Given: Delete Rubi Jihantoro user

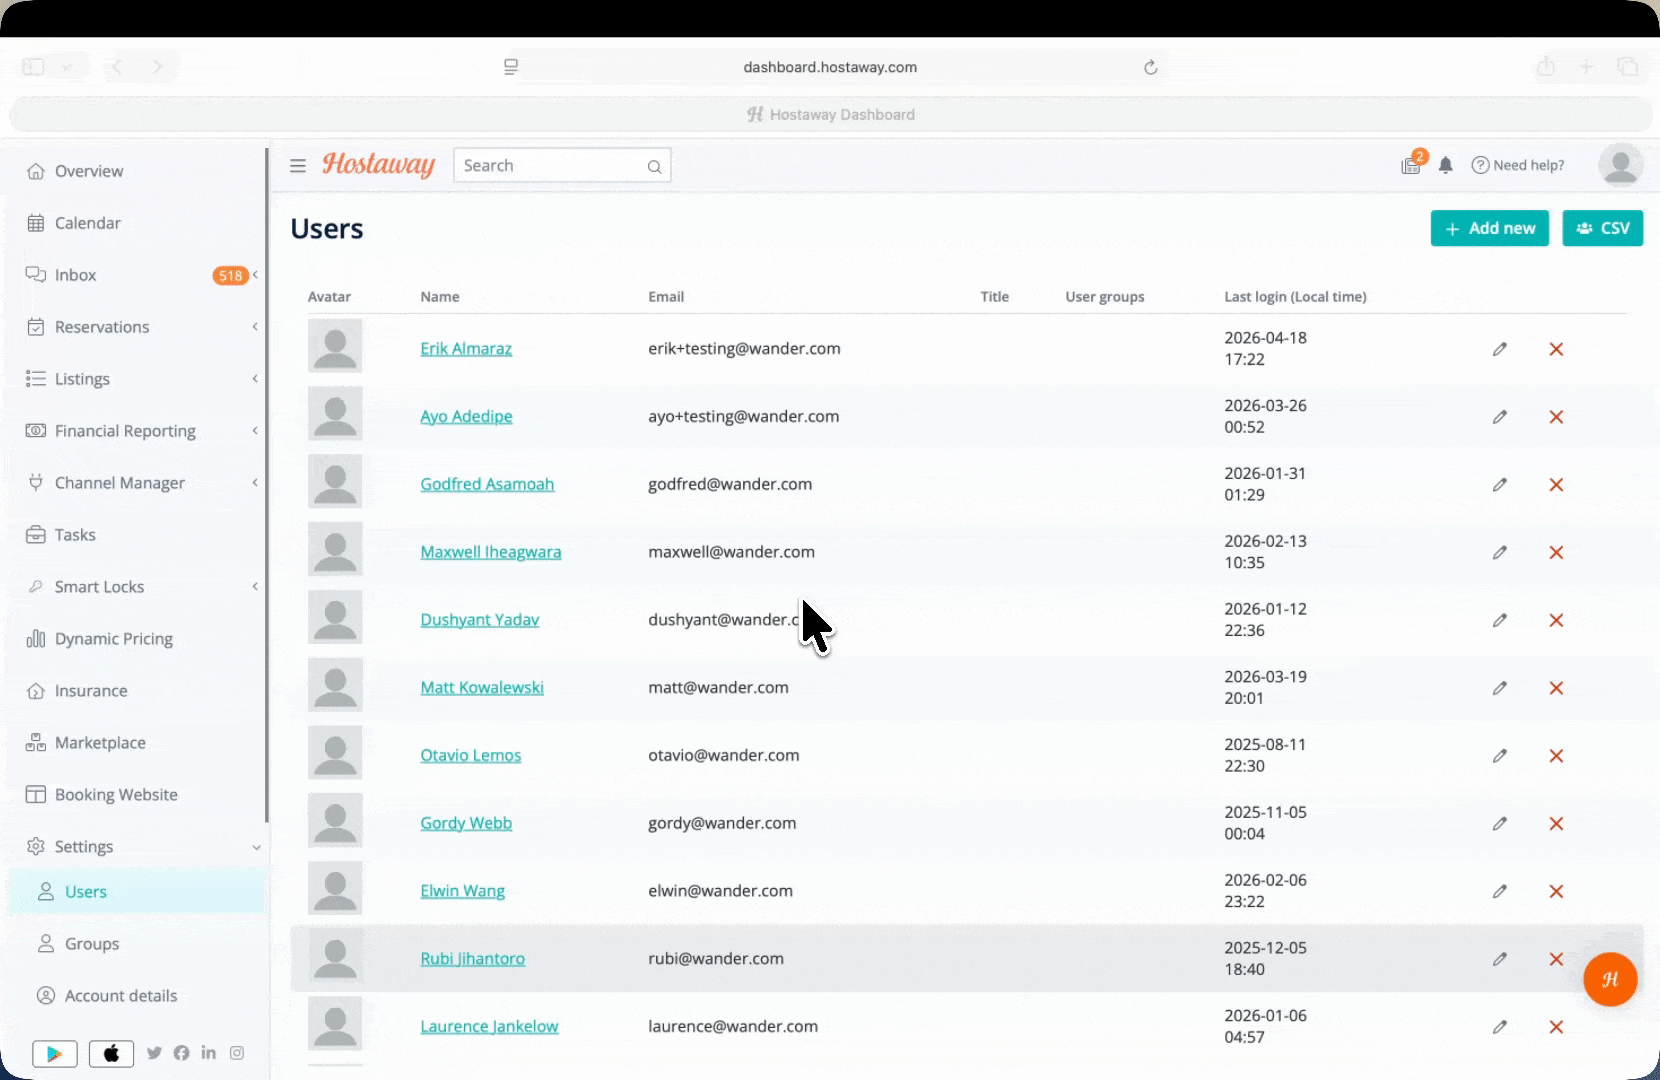Looking at the screenshot, I should (1556, 959).
